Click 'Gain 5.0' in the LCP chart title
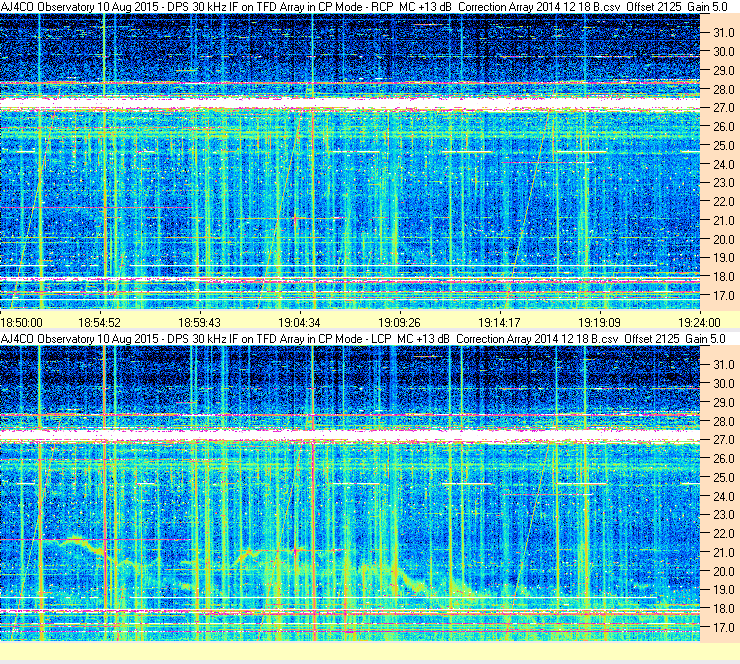The image size is (740, 664). (x=706, y=339)
